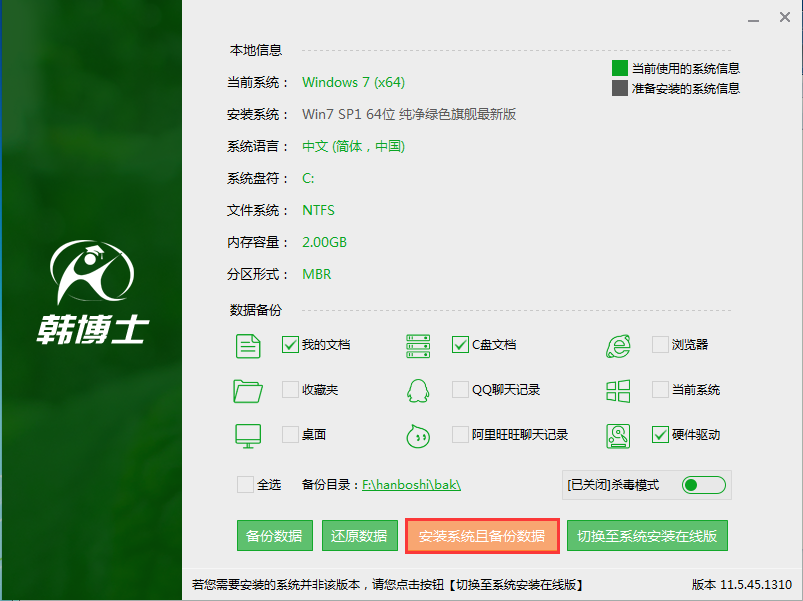Click the drive icon next to C盘文档

[417, 345]
